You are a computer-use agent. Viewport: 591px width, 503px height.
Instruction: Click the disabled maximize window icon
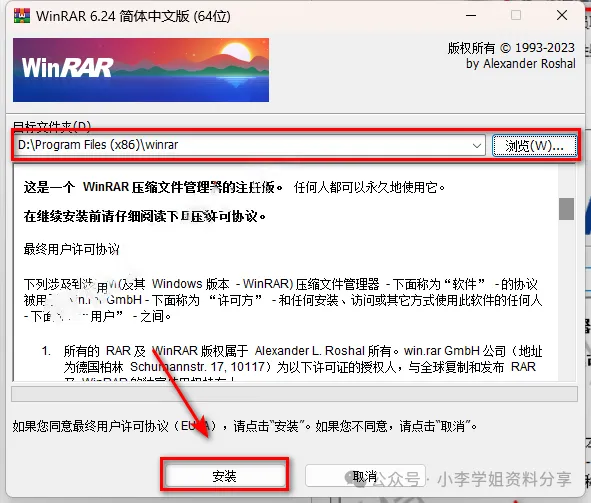516,15
